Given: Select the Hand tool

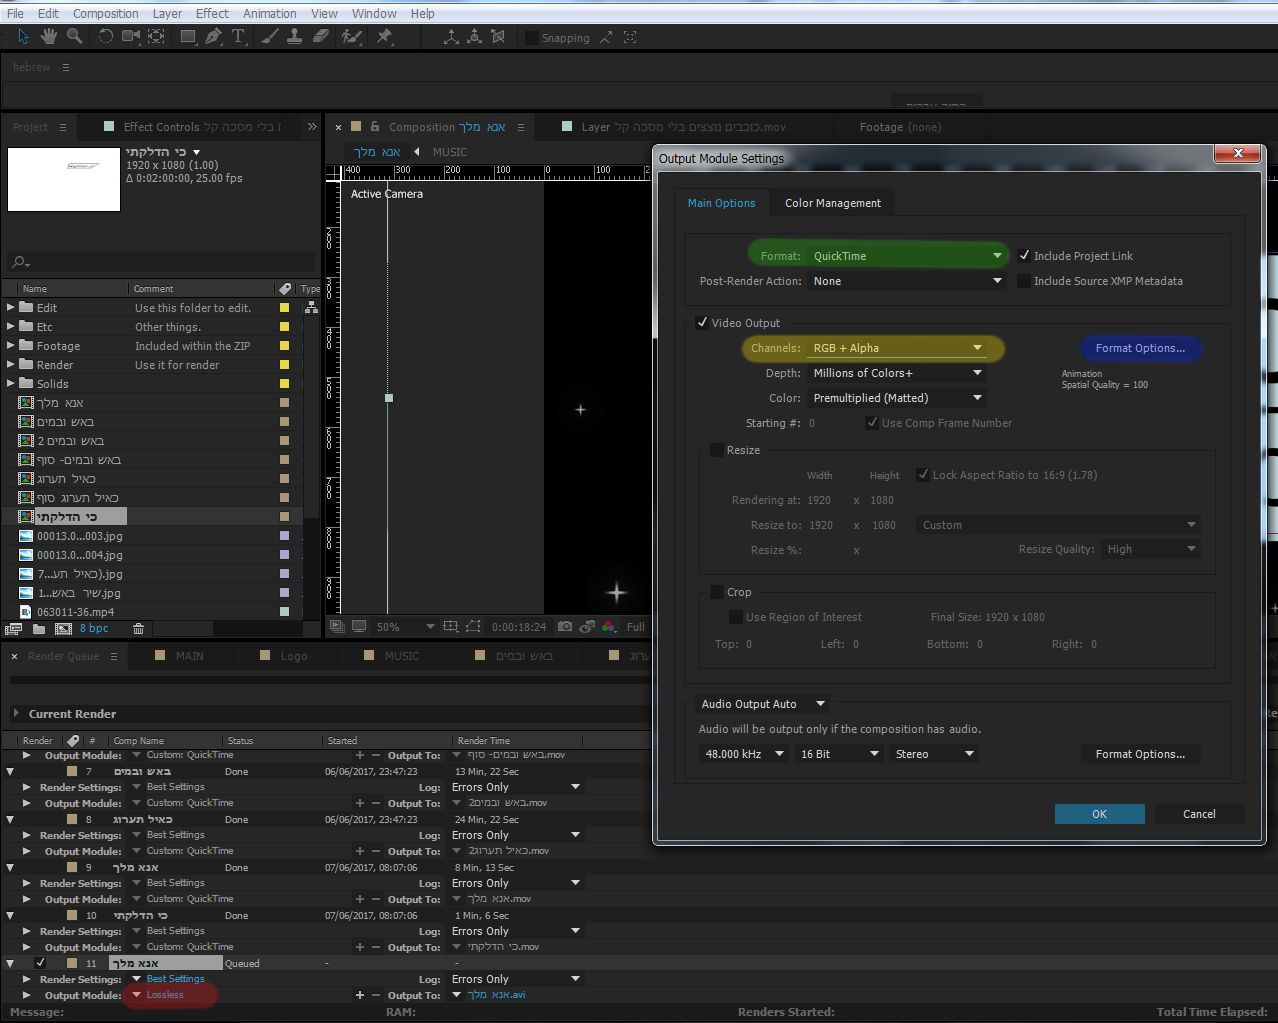Looking at the screenshot, I should (x=49, y=37).
